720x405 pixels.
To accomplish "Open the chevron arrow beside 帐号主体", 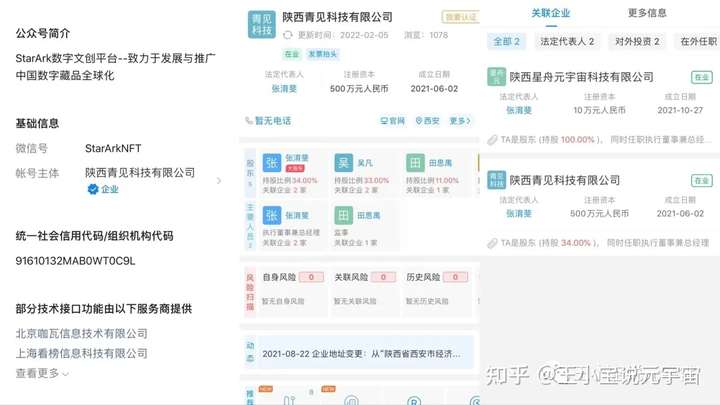I will tap(219, 181).
